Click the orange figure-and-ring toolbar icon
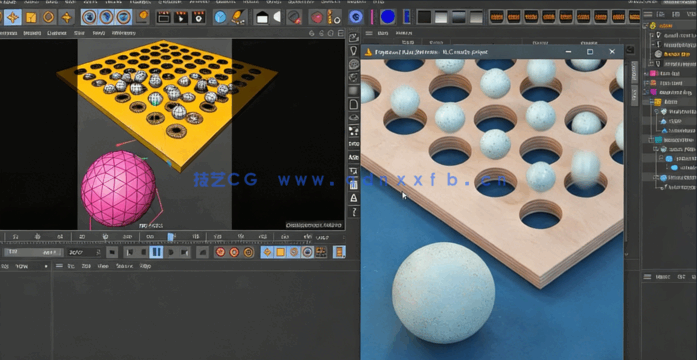The height and width of the screenshot is (360, 697). (x=333, y=17)
